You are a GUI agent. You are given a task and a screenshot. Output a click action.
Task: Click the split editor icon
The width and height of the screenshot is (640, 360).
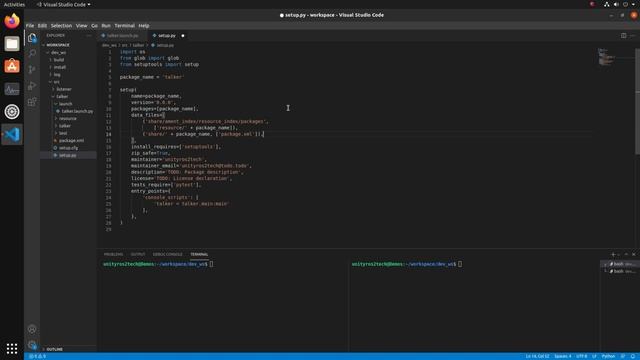[x=623, y=36]
